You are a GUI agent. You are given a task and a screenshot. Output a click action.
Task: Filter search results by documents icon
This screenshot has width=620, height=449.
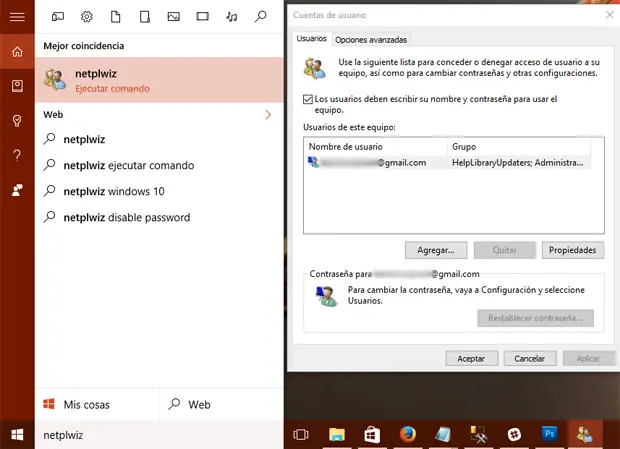(115, 17)
